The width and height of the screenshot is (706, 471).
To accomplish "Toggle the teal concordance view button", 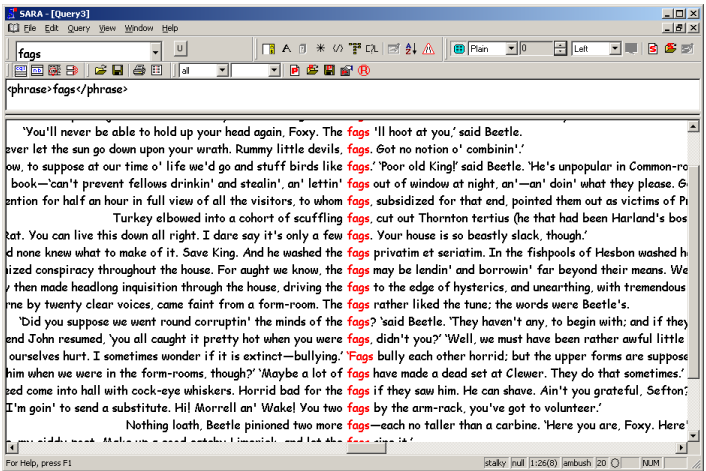I will pyautogui.click(x=458, y=49).
